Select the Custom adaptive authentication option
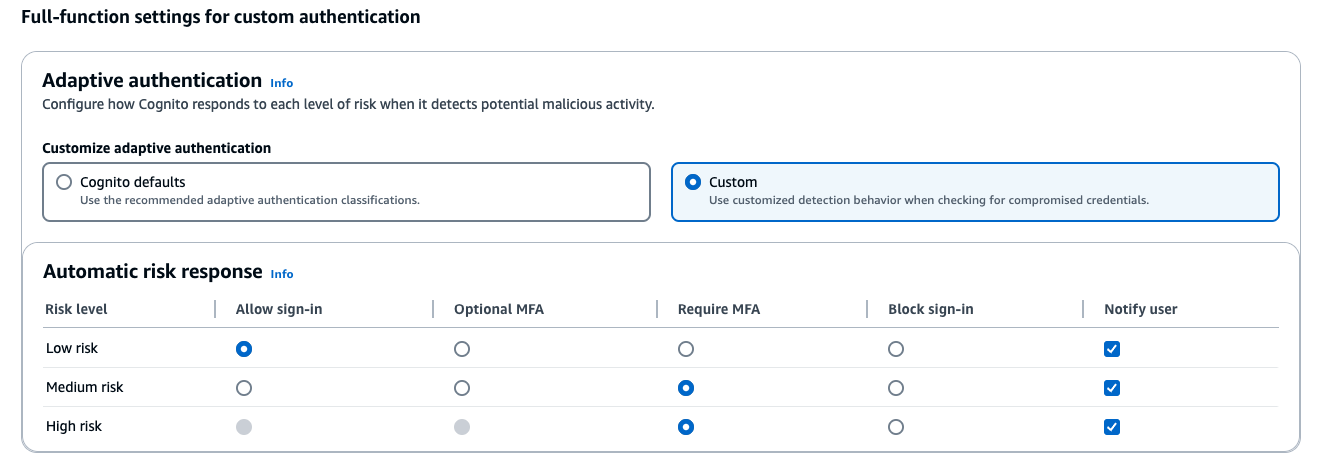The height and width of the screenshot is (464, 1321). point(975,191)
